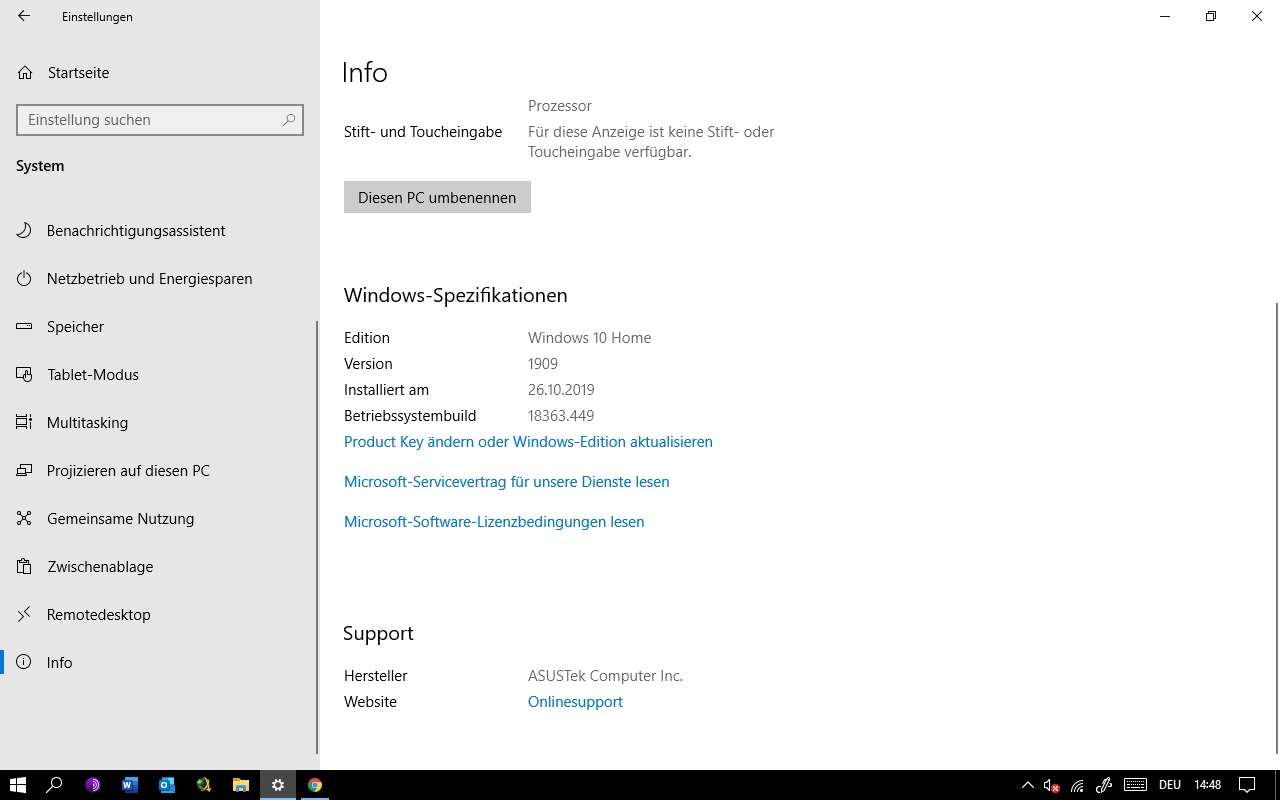Select the Info page in sidebar

160,663
